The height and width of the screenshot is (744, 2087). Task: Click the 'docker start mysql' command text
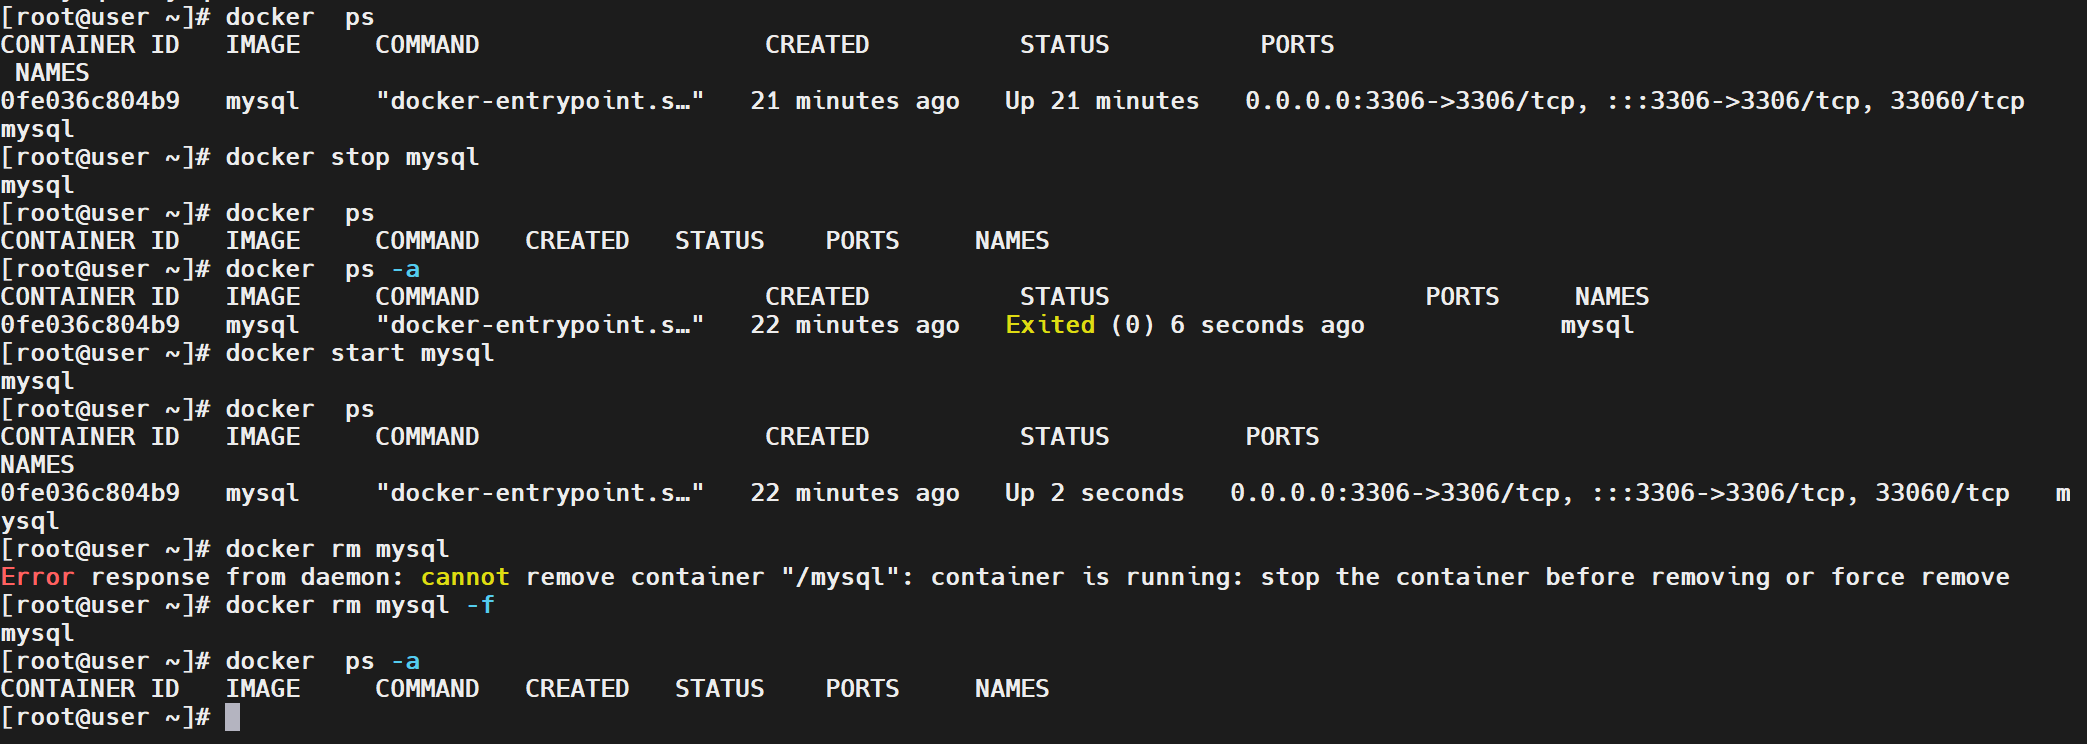click(x=360, y=353)
